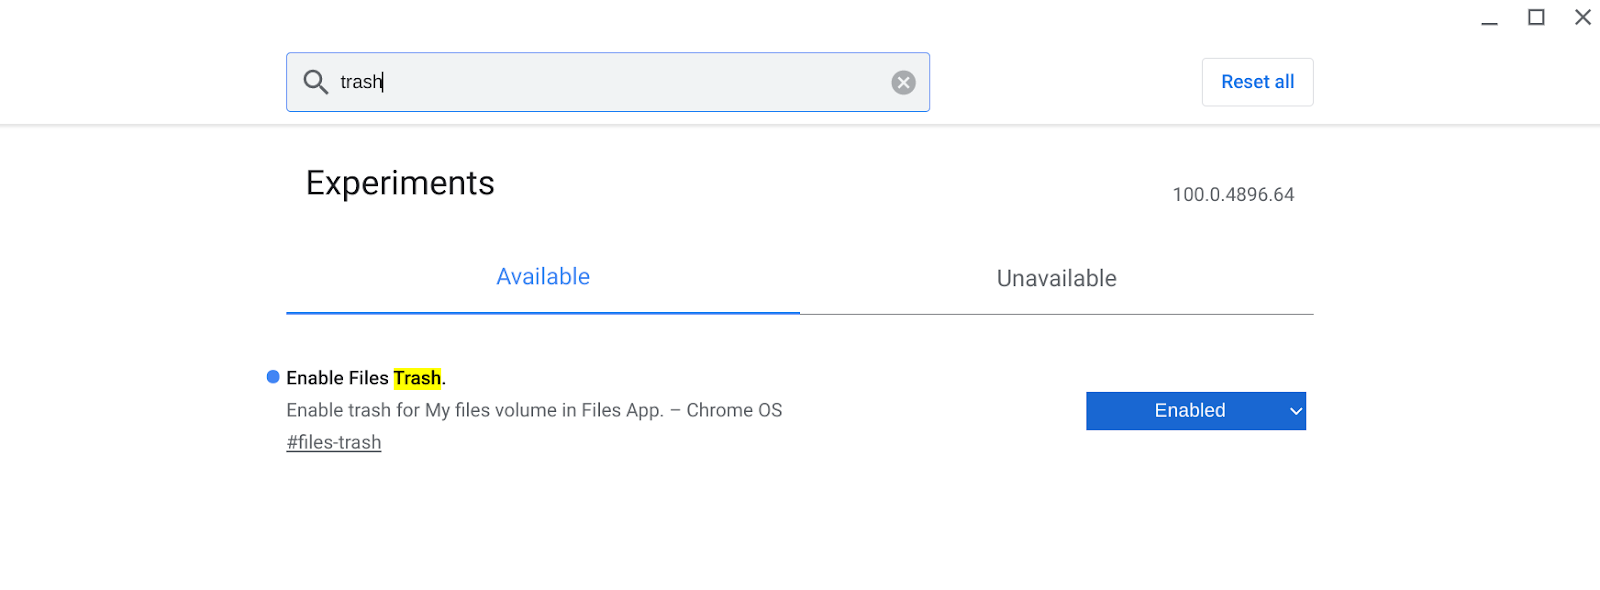Click the typed word trash in search box
This screenshot has height=590, width=1600.
coord(361,82)
